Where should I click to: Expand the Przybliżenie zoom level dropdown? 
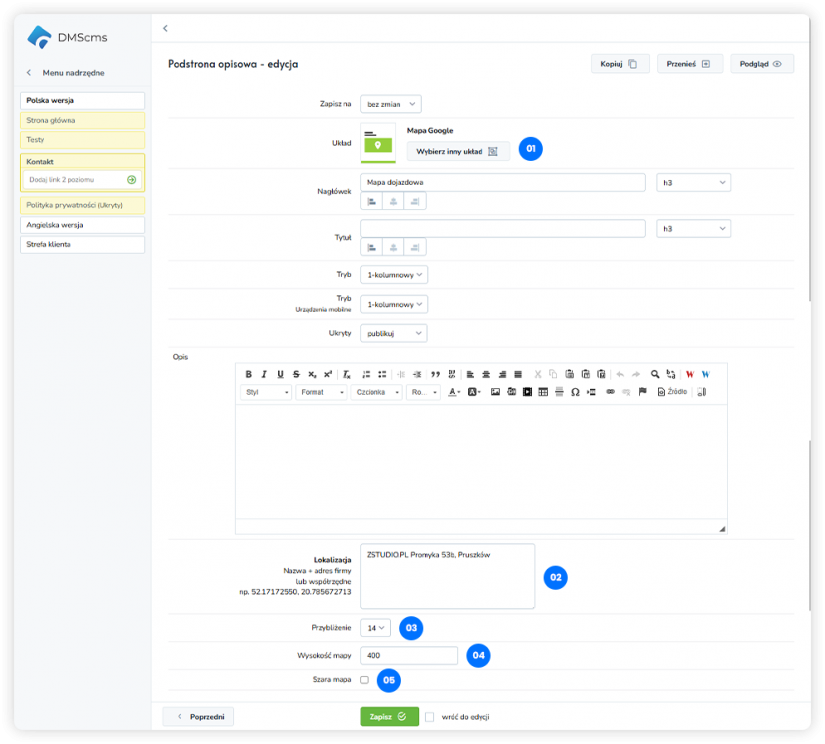[x=375, y=627]
